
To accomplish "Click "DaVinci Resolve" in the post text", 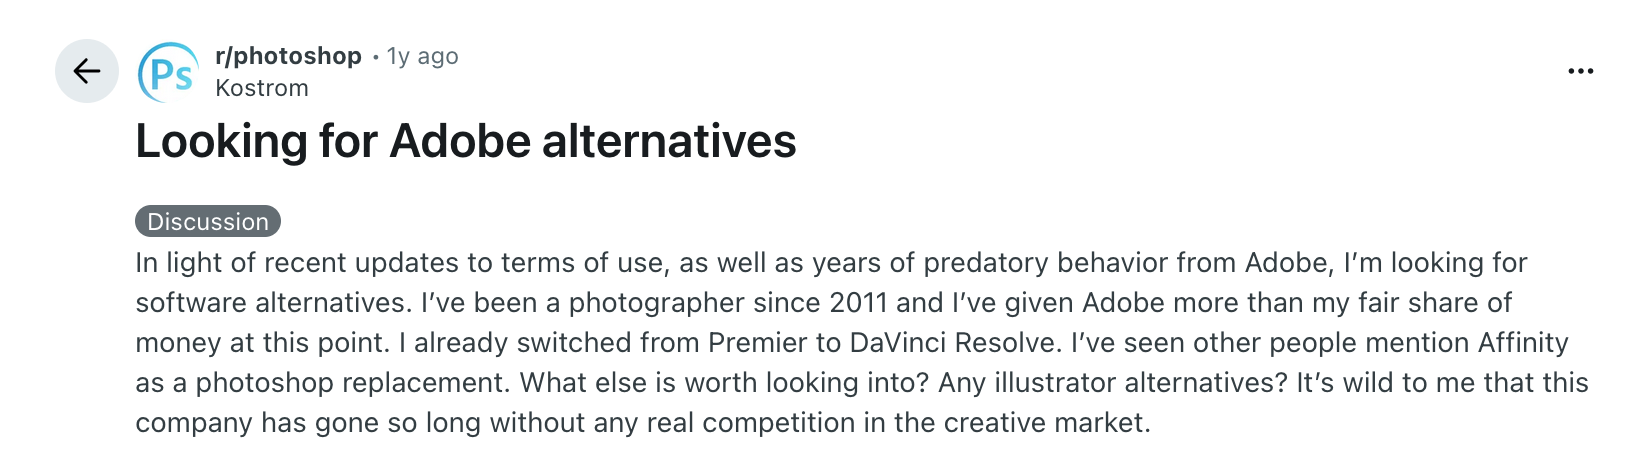I will click(953, 343).
